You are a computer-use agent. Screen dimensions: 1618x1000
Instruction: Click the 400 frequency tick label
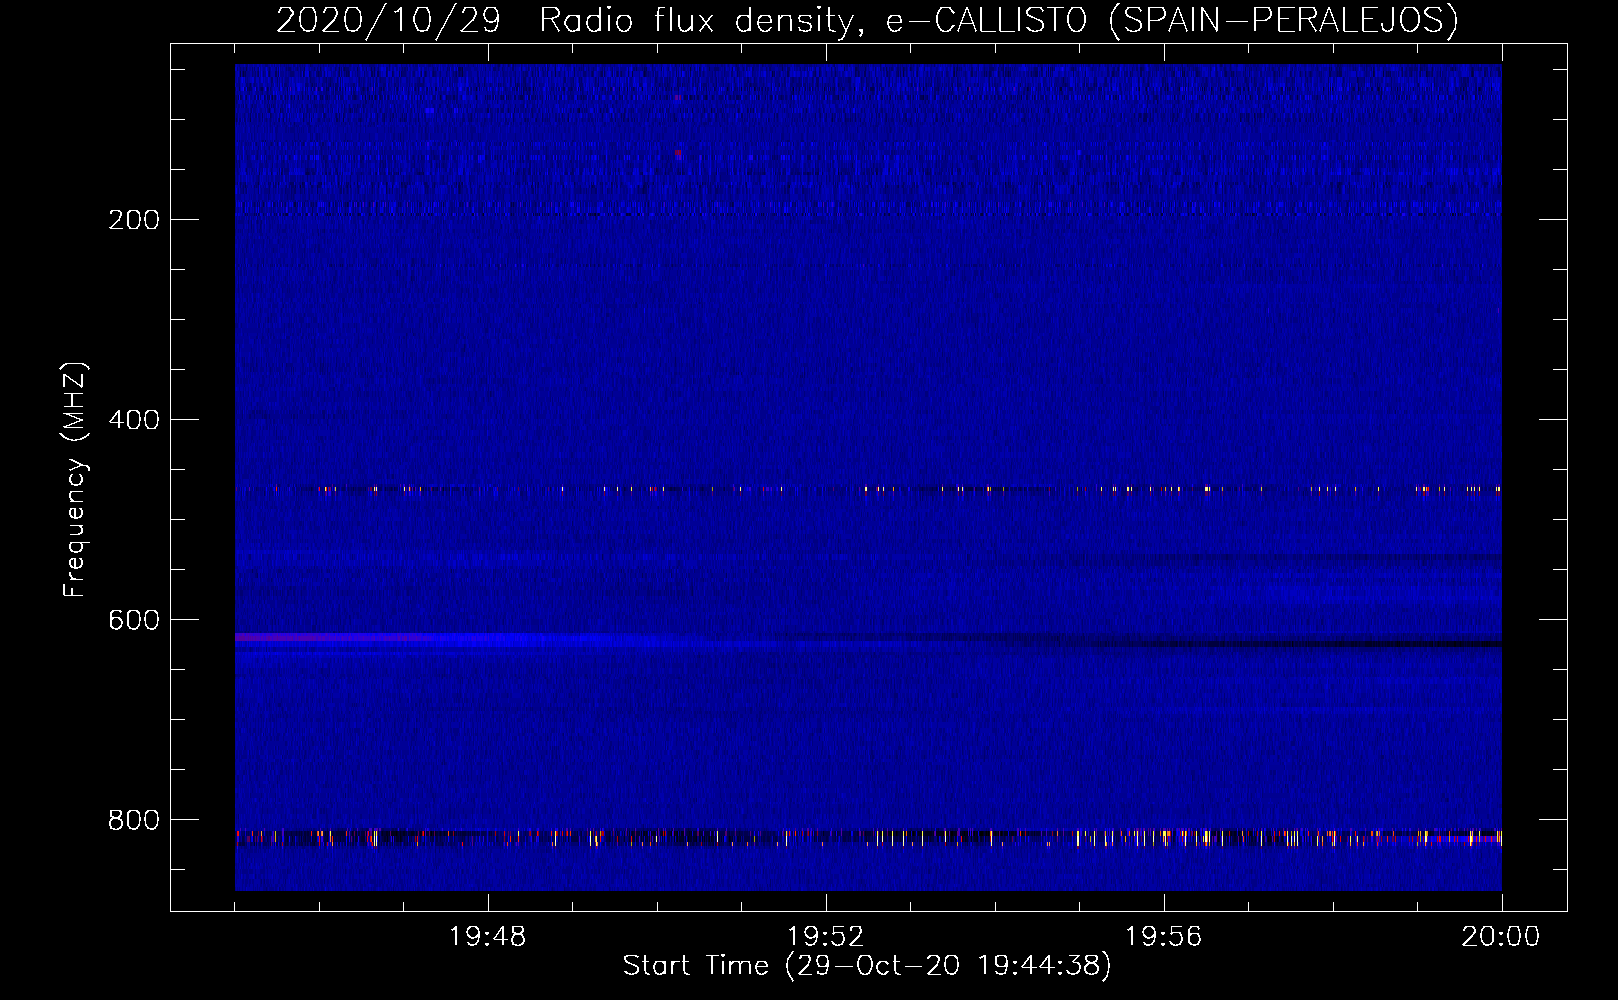134,420
